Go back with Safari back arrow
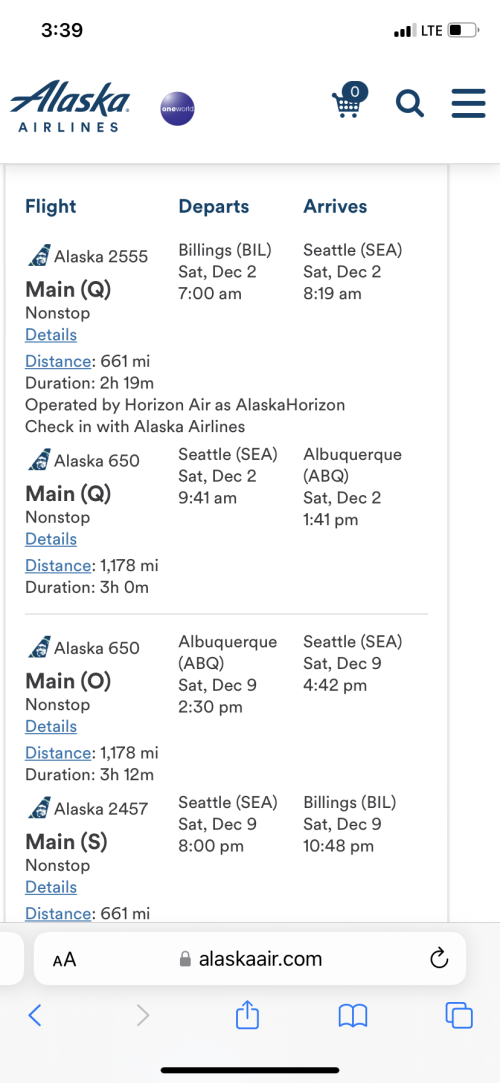 pos(35,1015)
